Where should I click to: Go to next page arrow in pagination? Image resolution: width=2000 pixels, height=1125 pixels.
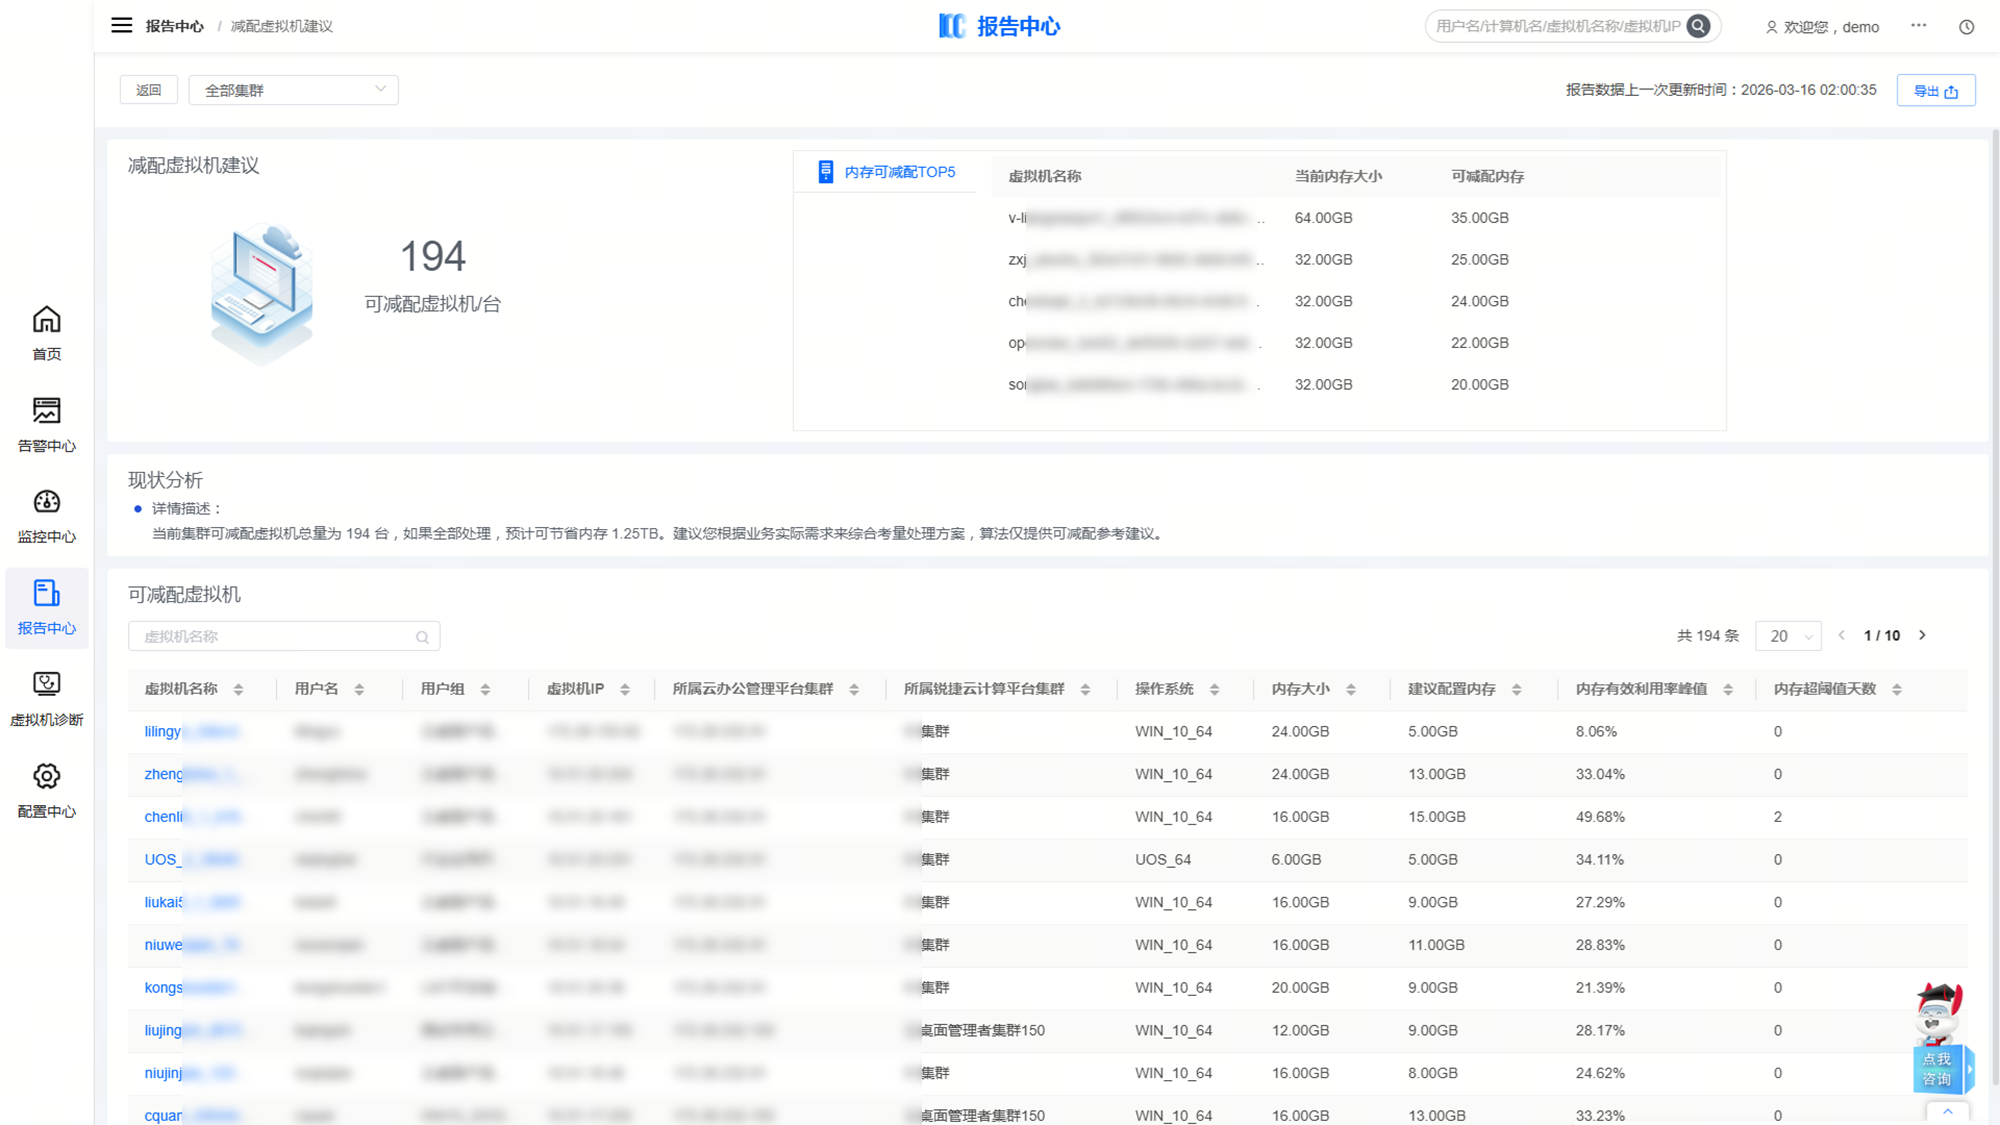tap(1922, 635)
